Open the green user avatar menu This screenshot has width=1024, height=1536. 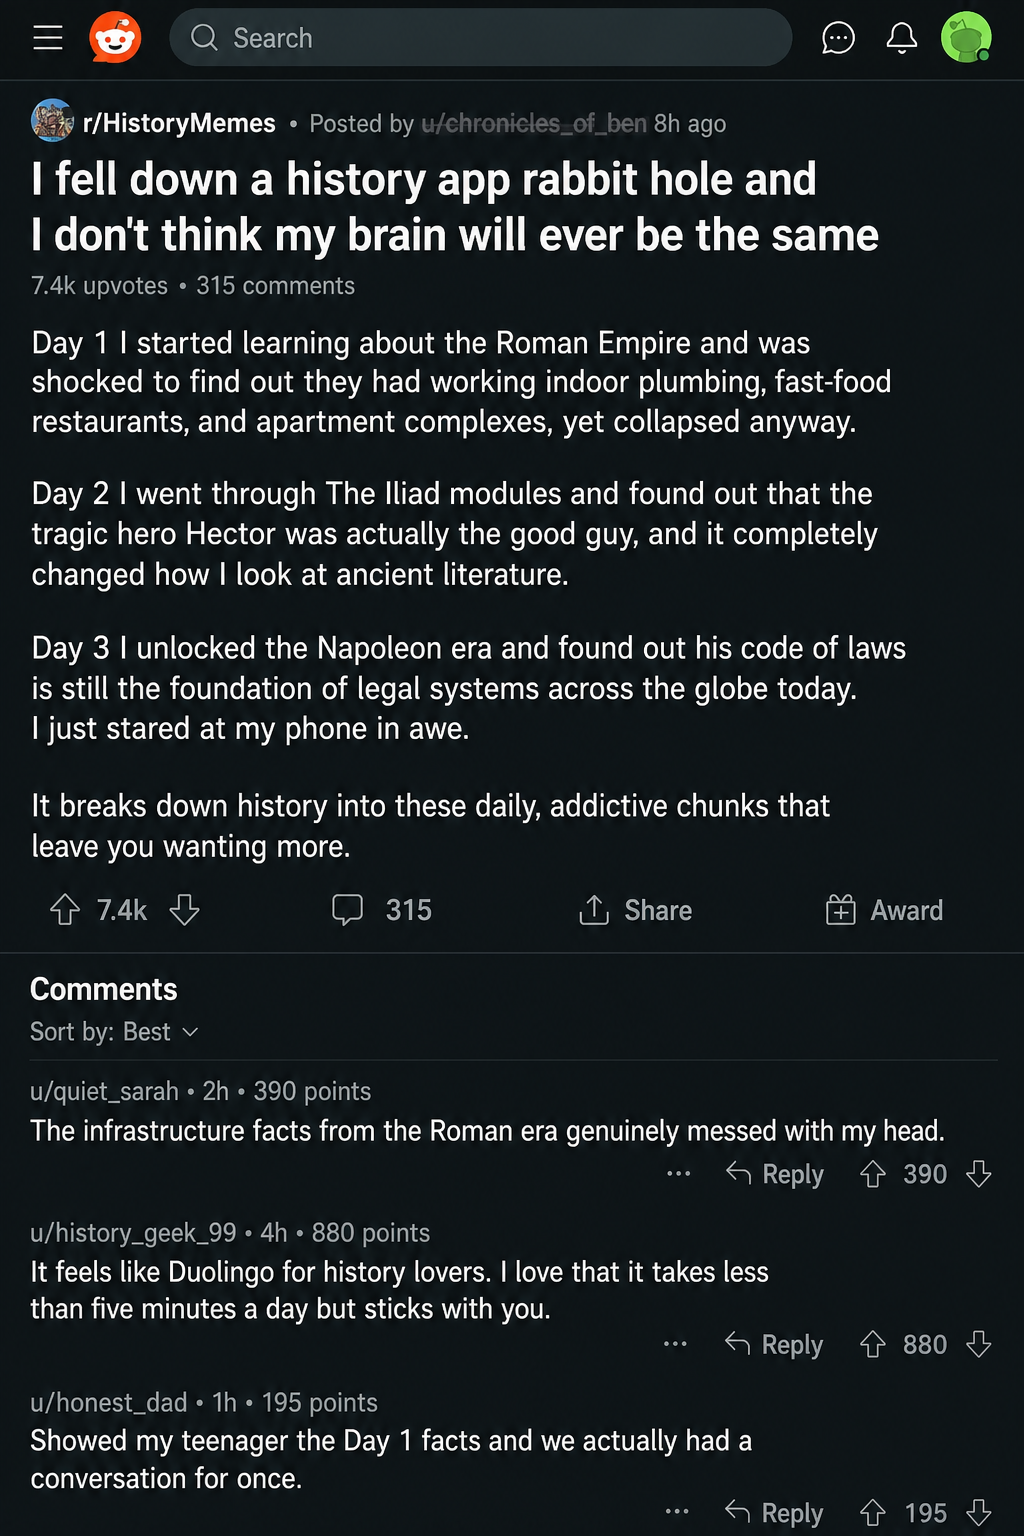coord(966,38)
